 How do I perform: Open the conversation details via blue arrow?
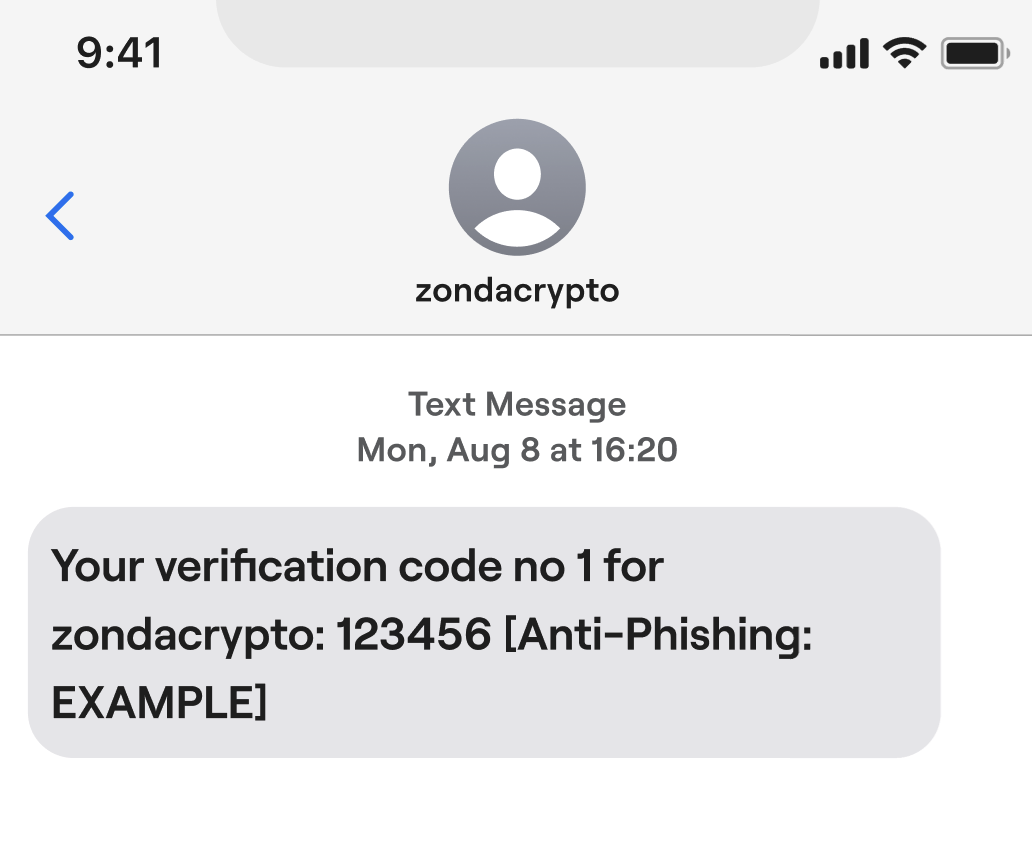pos(60,215)
